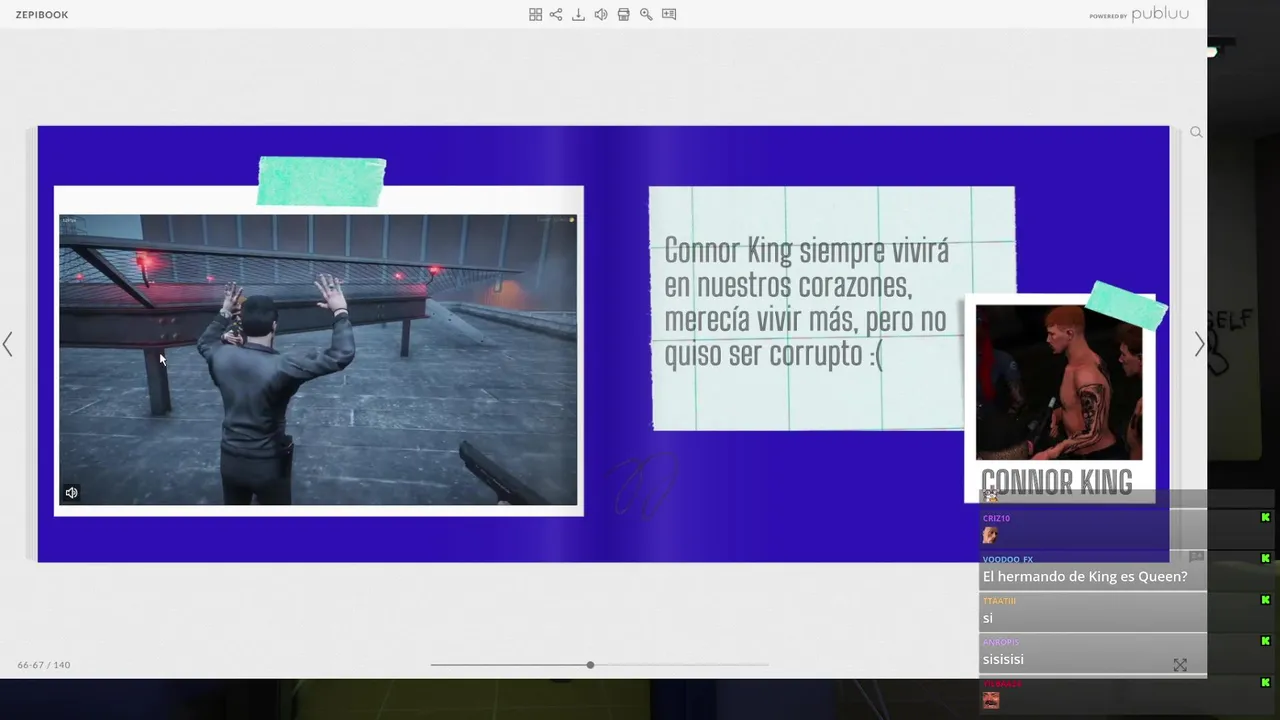Click the emote in the bottom chat message
Screen dimensions: 1280x720
tap(991, 700)
